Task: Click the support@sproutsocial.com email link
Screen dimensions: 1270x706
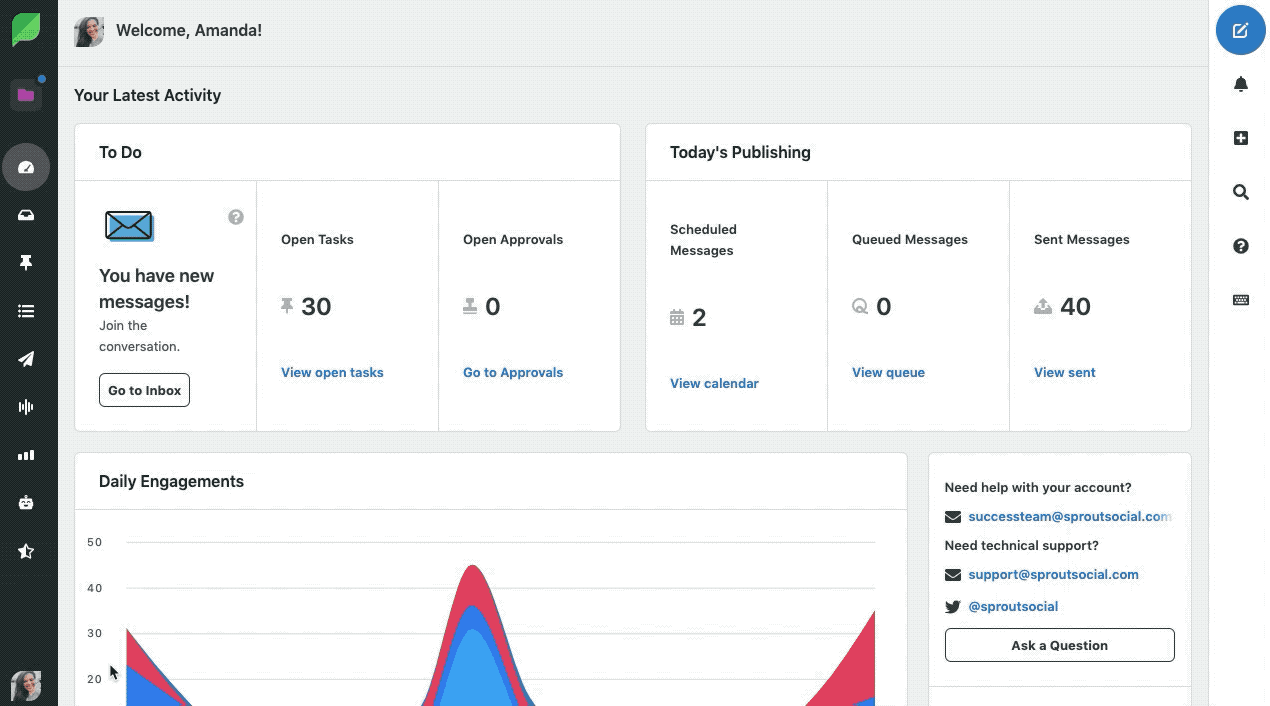Action: click(1053, 574)
